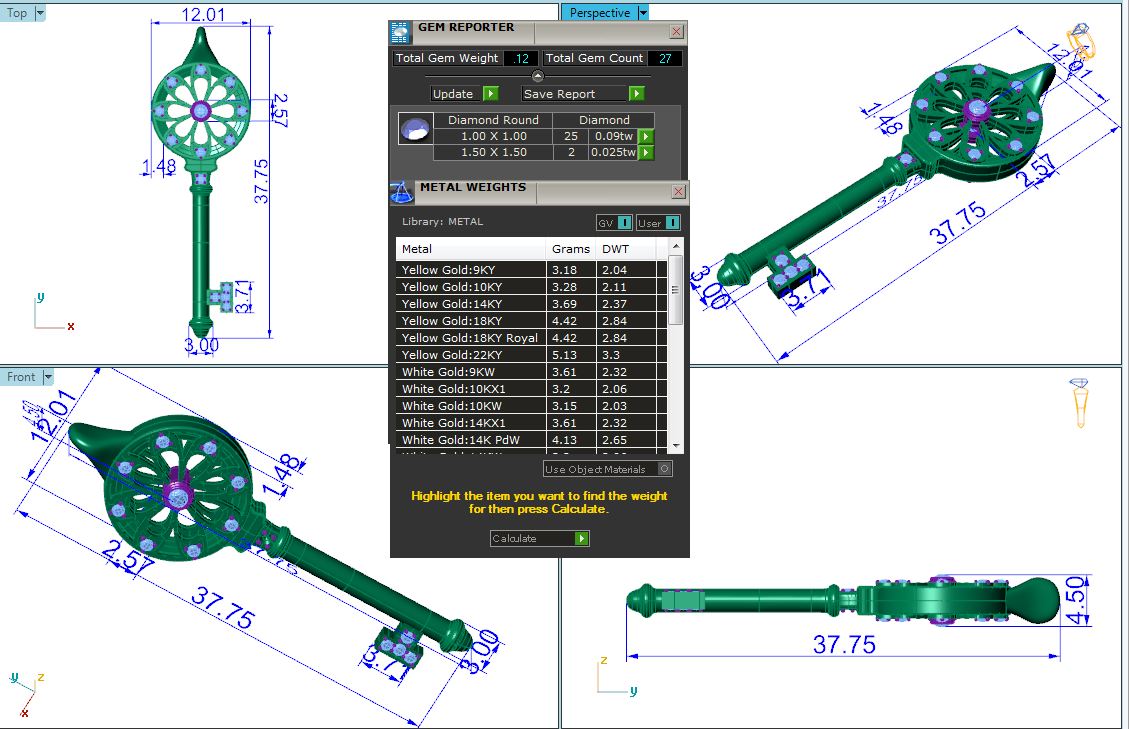Select the Yellow Gold:18KY Royal row
This screenshot has height=729, width=1129.
[x=531, y=338]
